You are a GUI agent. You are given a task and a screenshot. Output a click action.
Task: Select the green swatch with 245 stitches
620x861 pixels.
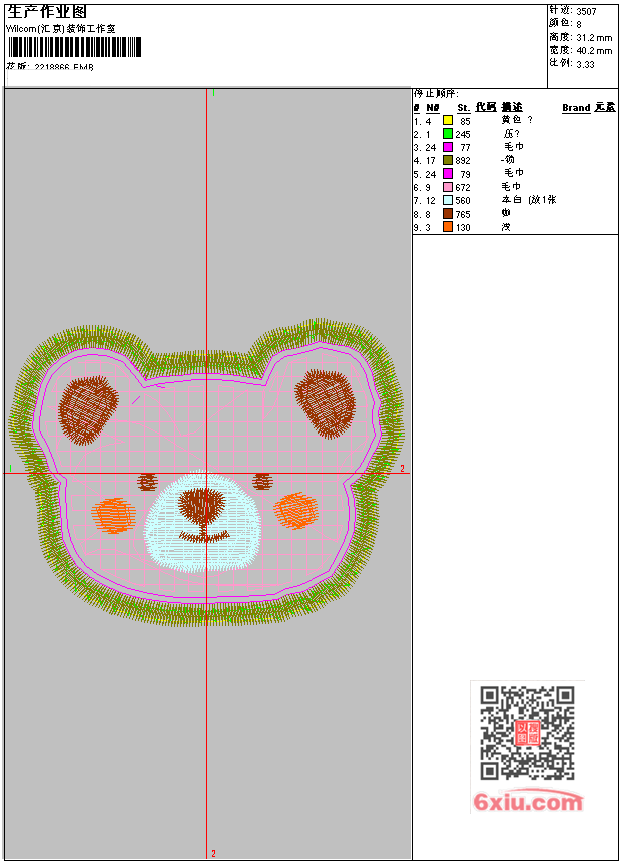[x=448, y=133]
